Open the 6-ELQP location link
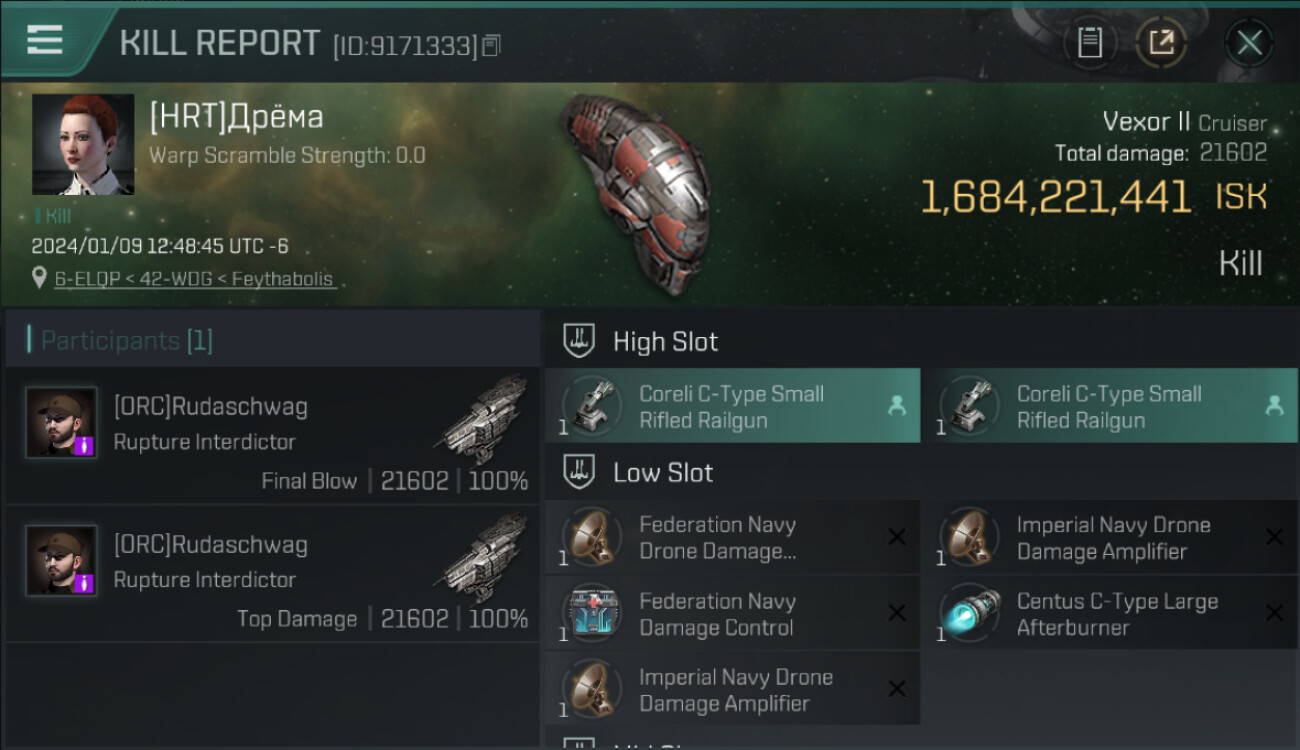Viewport: 1300px width, 750px height. click(x=194, y=279)
